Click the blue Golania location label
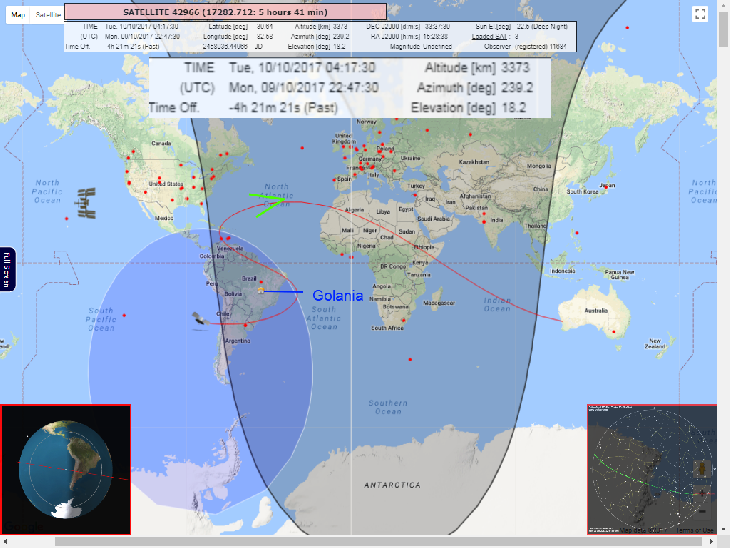730x548 pixels. pyautogui.click(x=338, y=296)
